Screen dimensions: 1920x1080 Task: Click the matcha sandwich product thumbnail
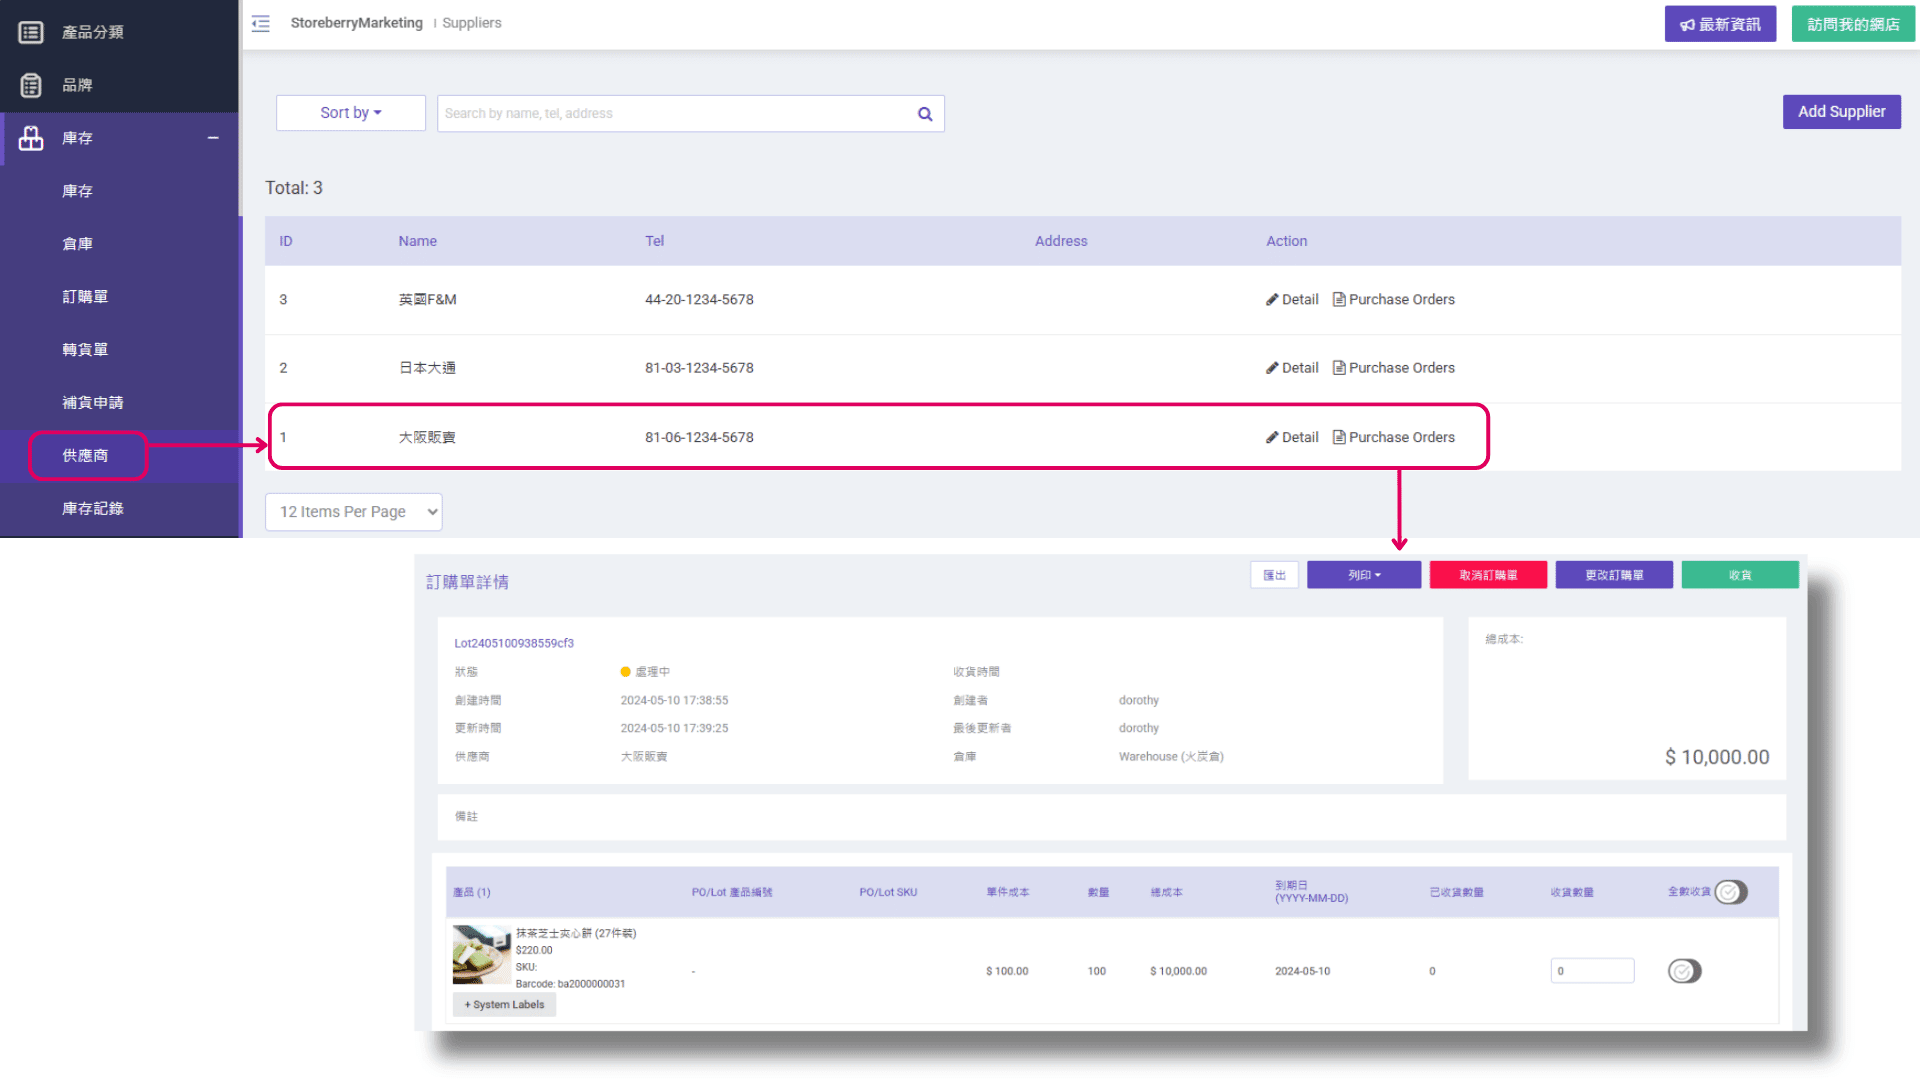[482, 955]
